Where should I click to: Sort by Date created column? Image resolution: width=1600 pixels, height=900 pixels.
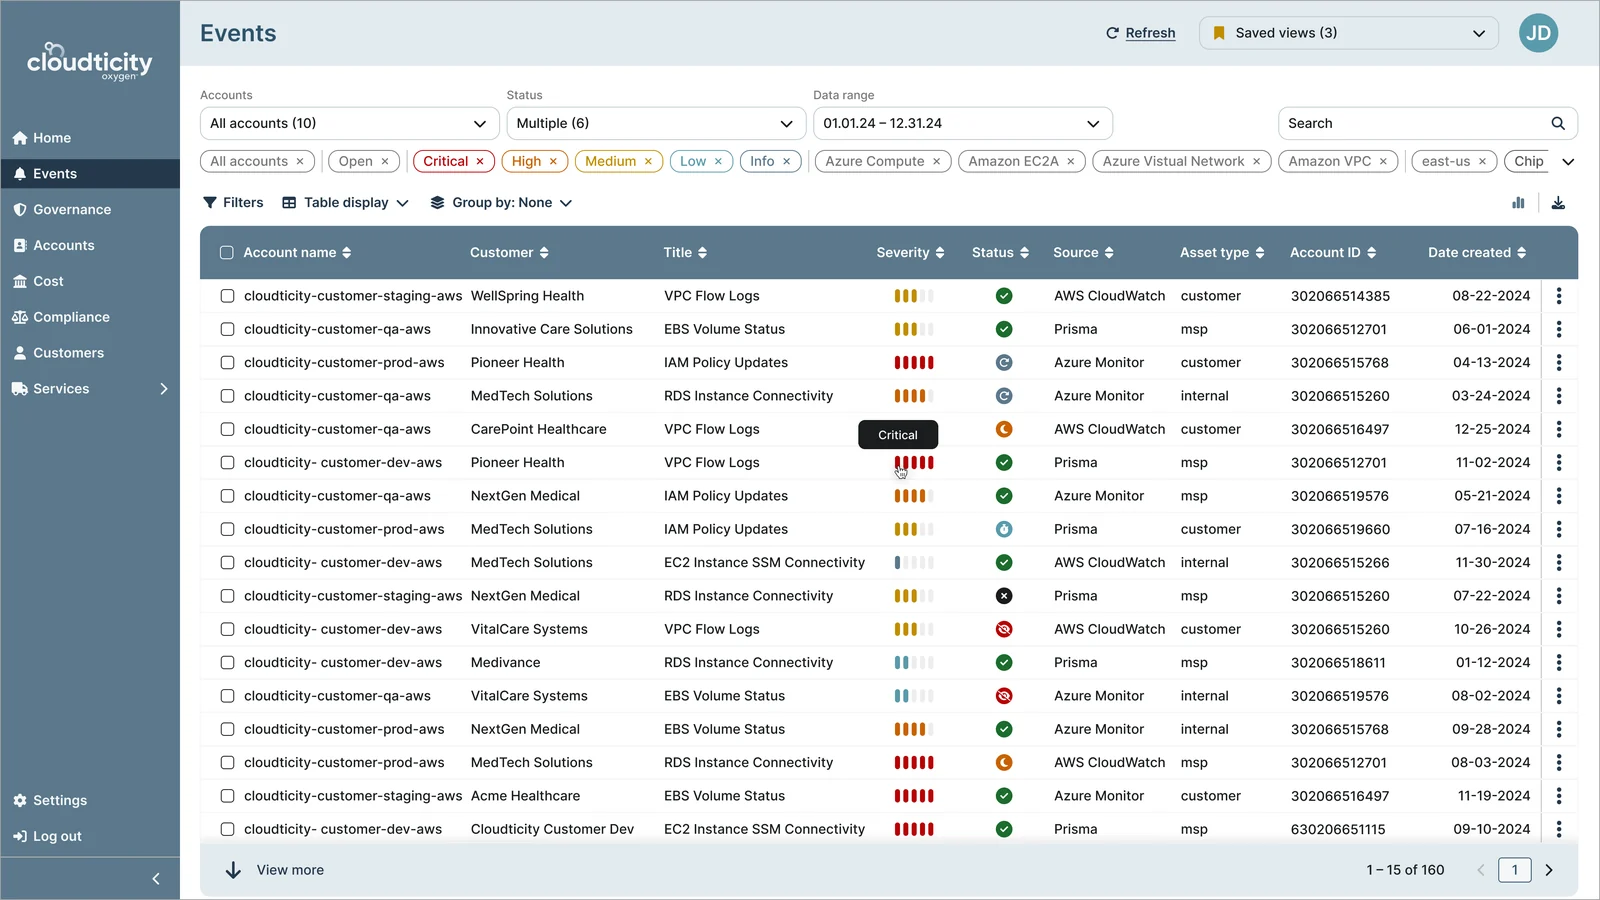click(x=1477, y=253)
